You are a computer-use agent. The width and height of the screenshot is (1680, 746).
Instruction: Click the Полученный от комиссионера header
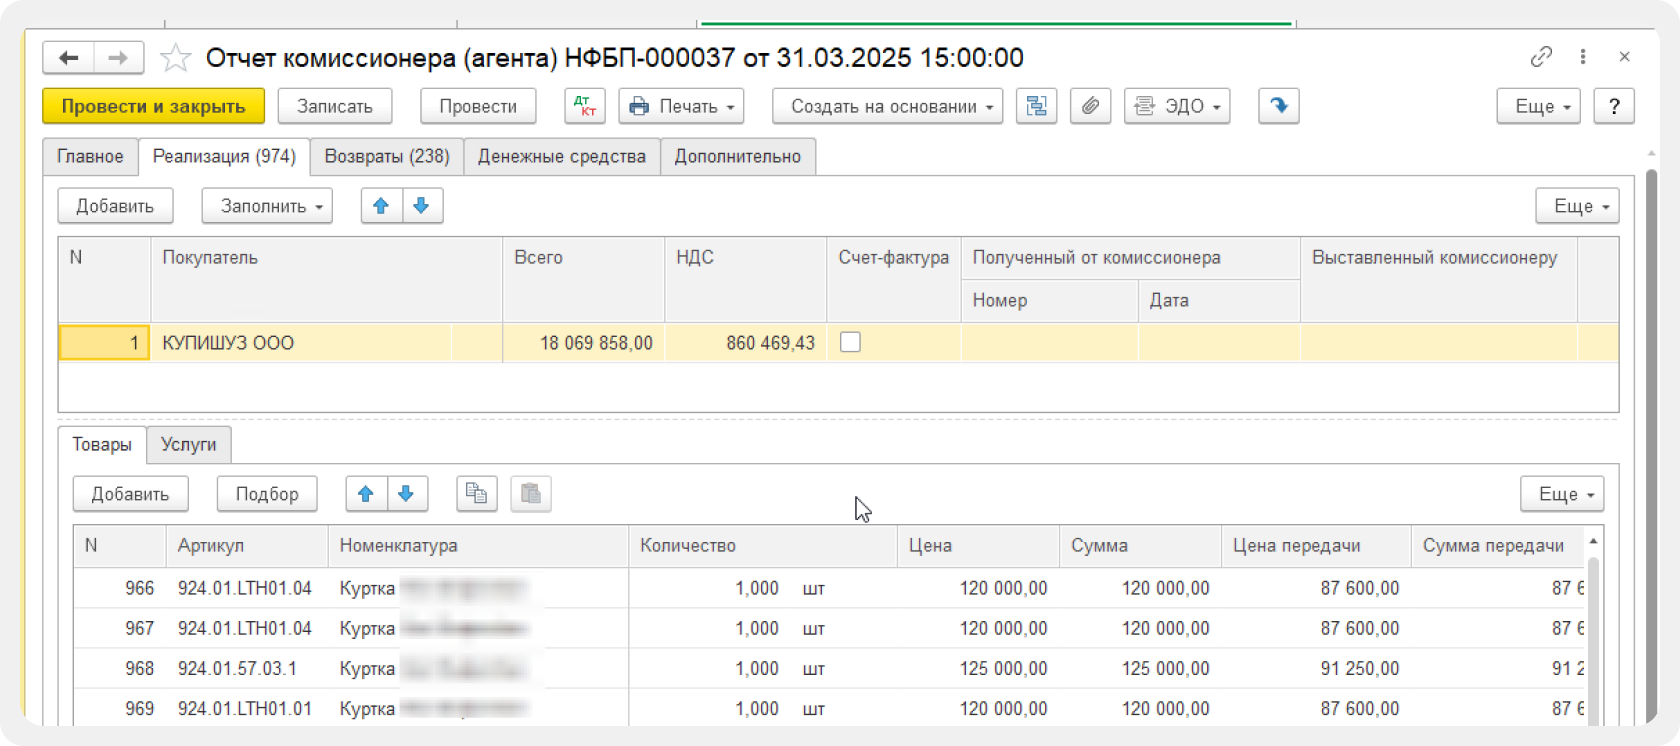tap(1130, 258)
